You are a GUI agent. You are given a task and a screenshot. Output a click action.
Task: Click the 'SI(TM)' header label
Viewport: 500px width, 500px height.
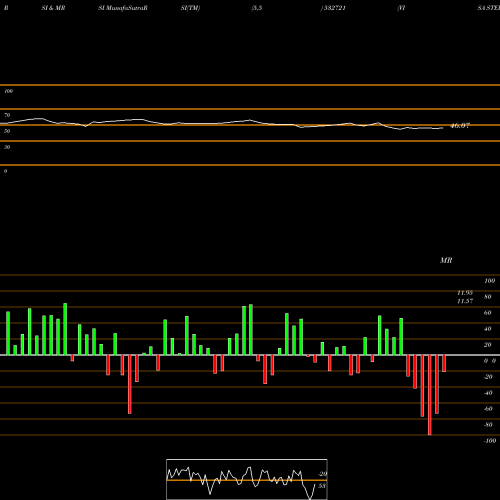[x=190, y=8]
